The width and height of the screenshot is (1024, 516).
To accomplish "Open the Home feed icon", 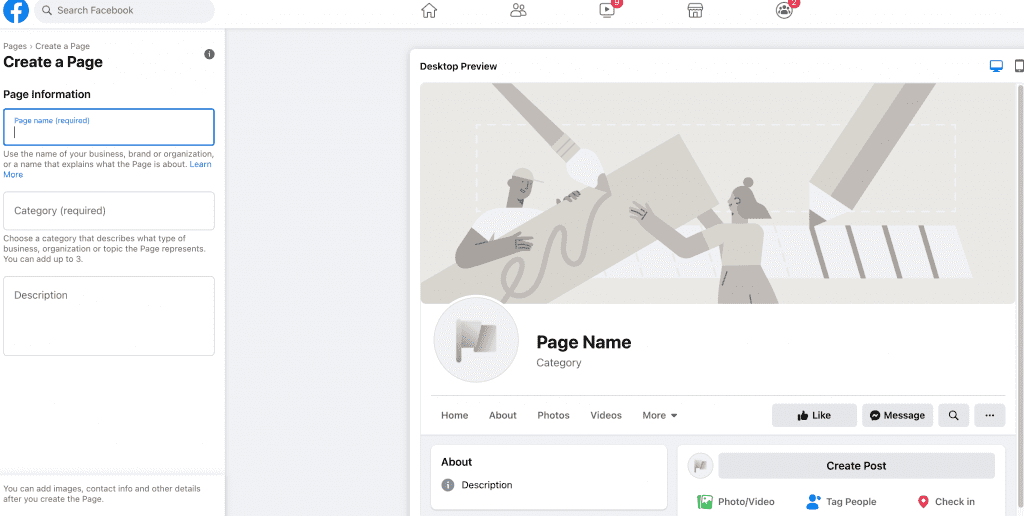I will tap(429, 11).
